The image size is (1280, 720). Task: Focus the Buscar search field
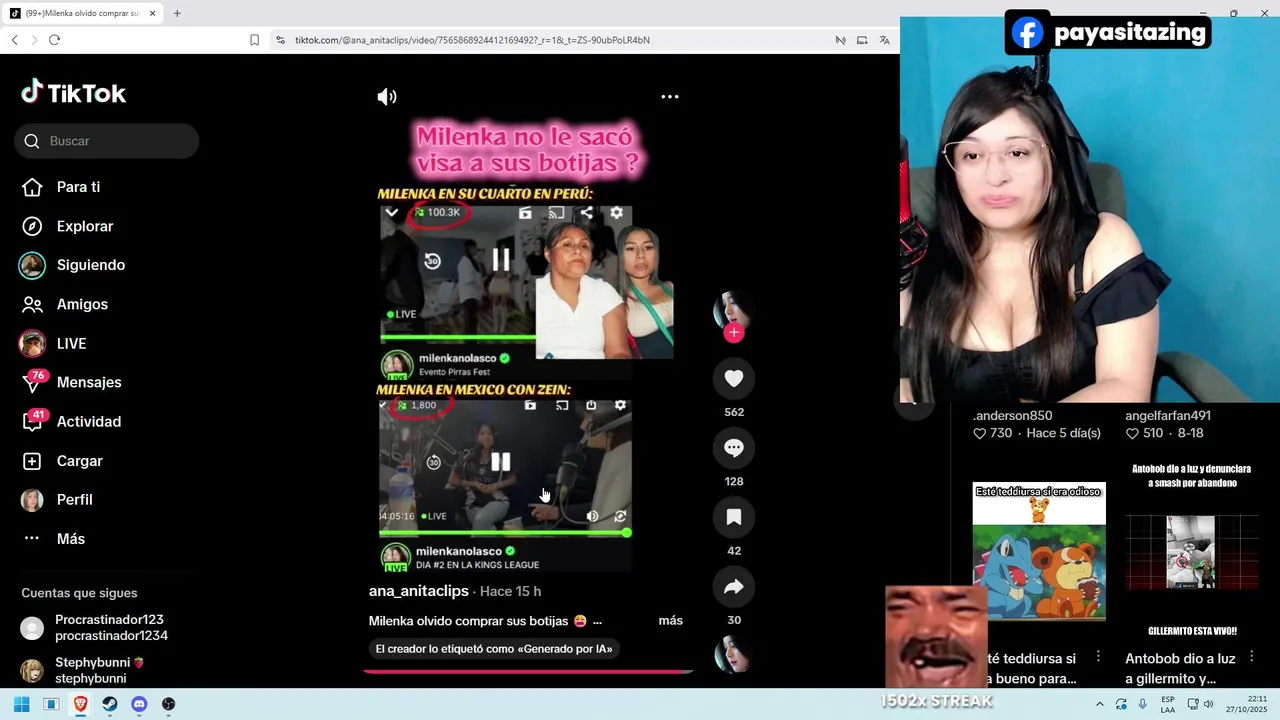click(107, 141)
